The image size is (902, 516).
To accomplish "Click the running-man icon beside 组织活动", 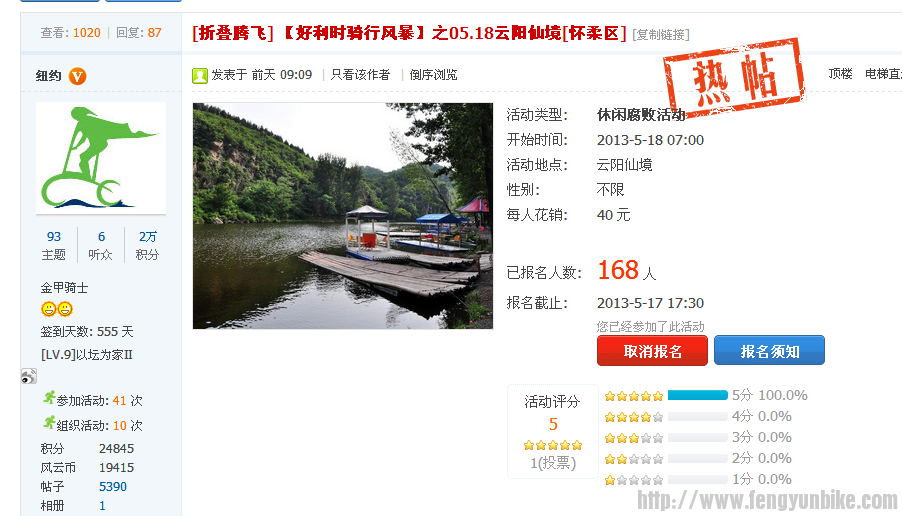I will pyautogui.click(x=49, y=423).
